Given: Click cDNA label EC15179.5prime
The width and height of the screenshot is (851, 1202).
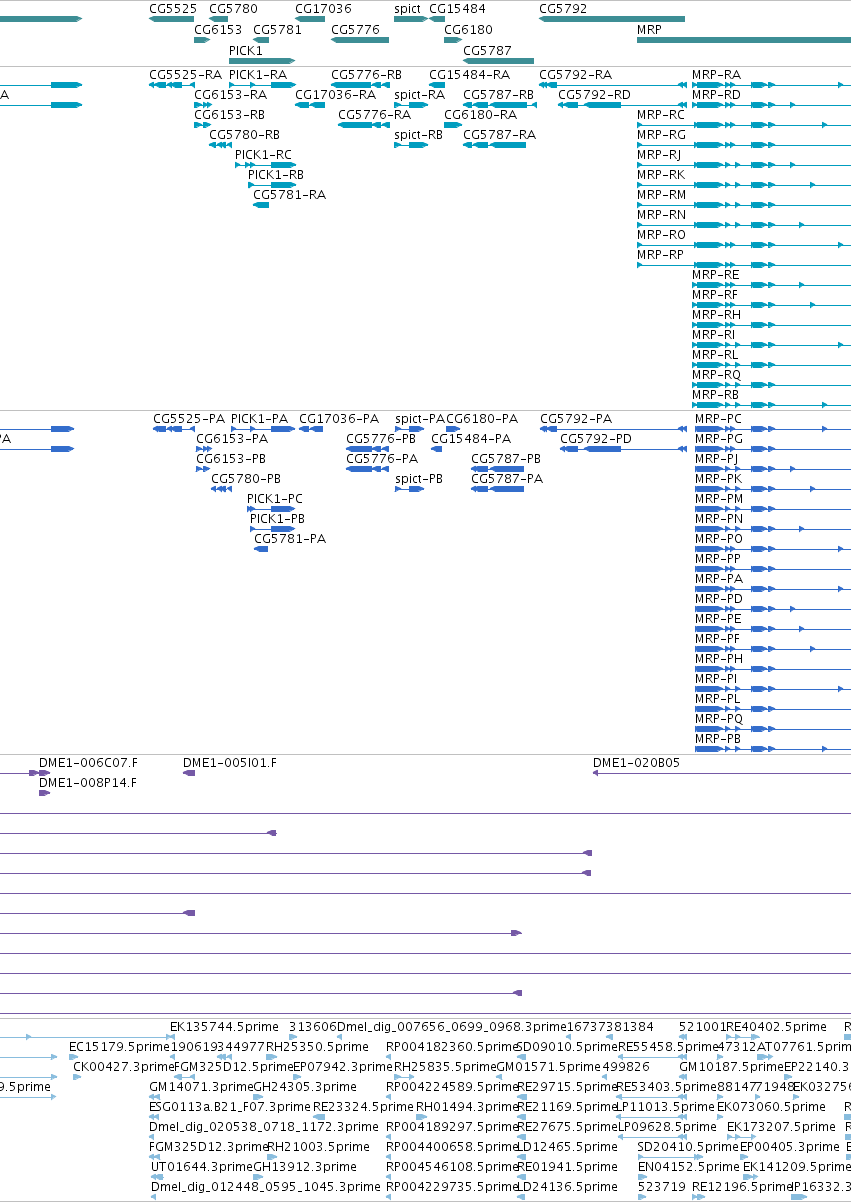Looking at the screenshot, I should tap(121, 1047).
